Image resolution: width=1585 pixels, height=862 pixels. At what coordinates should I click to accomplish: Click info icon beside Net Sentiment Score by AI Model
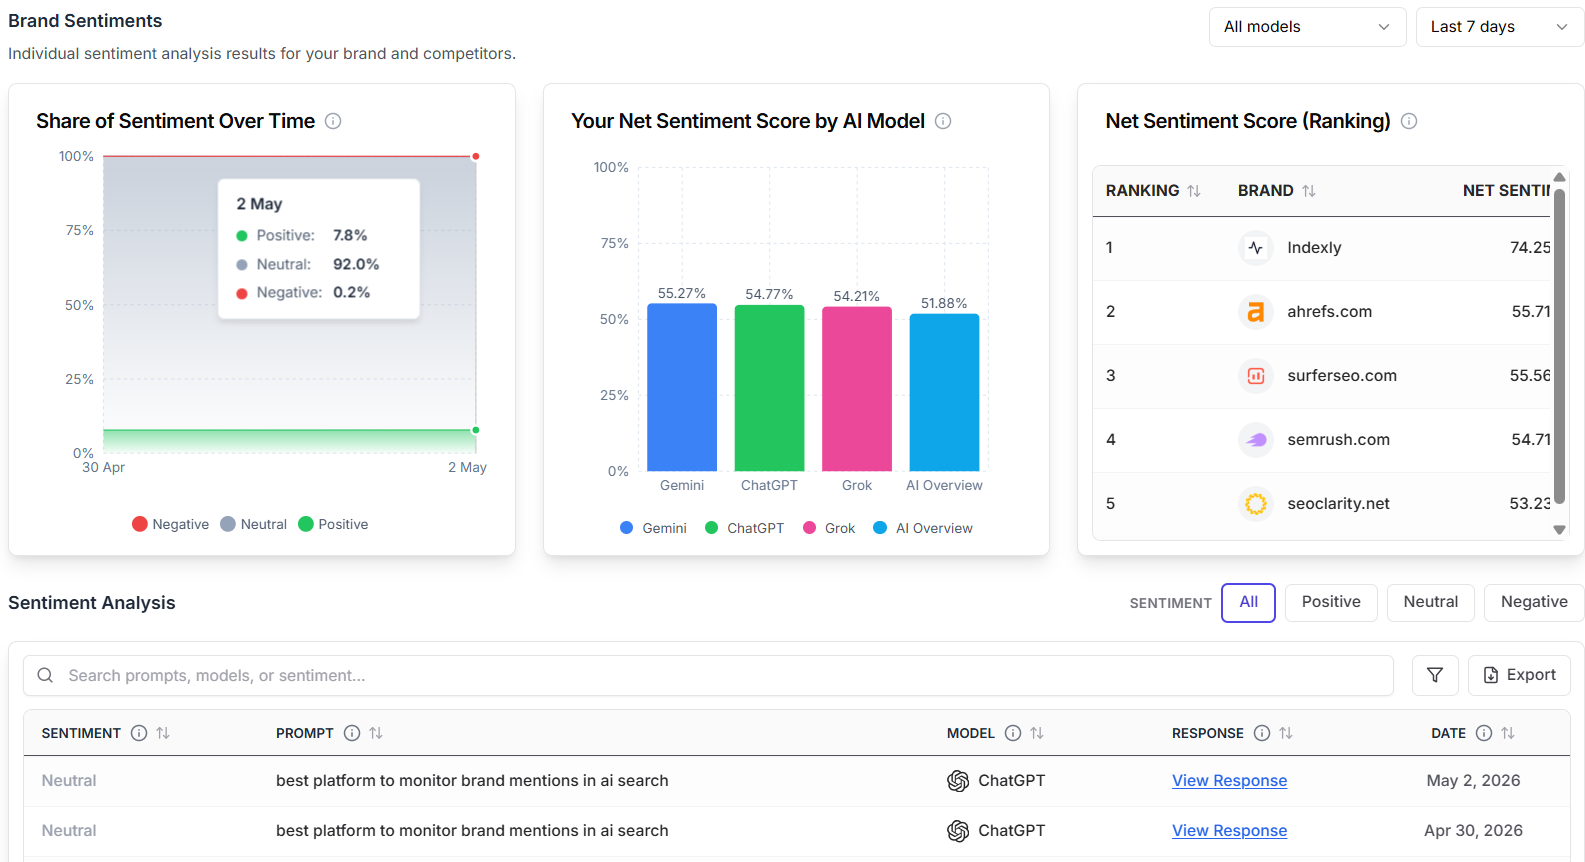coord(943,121)
